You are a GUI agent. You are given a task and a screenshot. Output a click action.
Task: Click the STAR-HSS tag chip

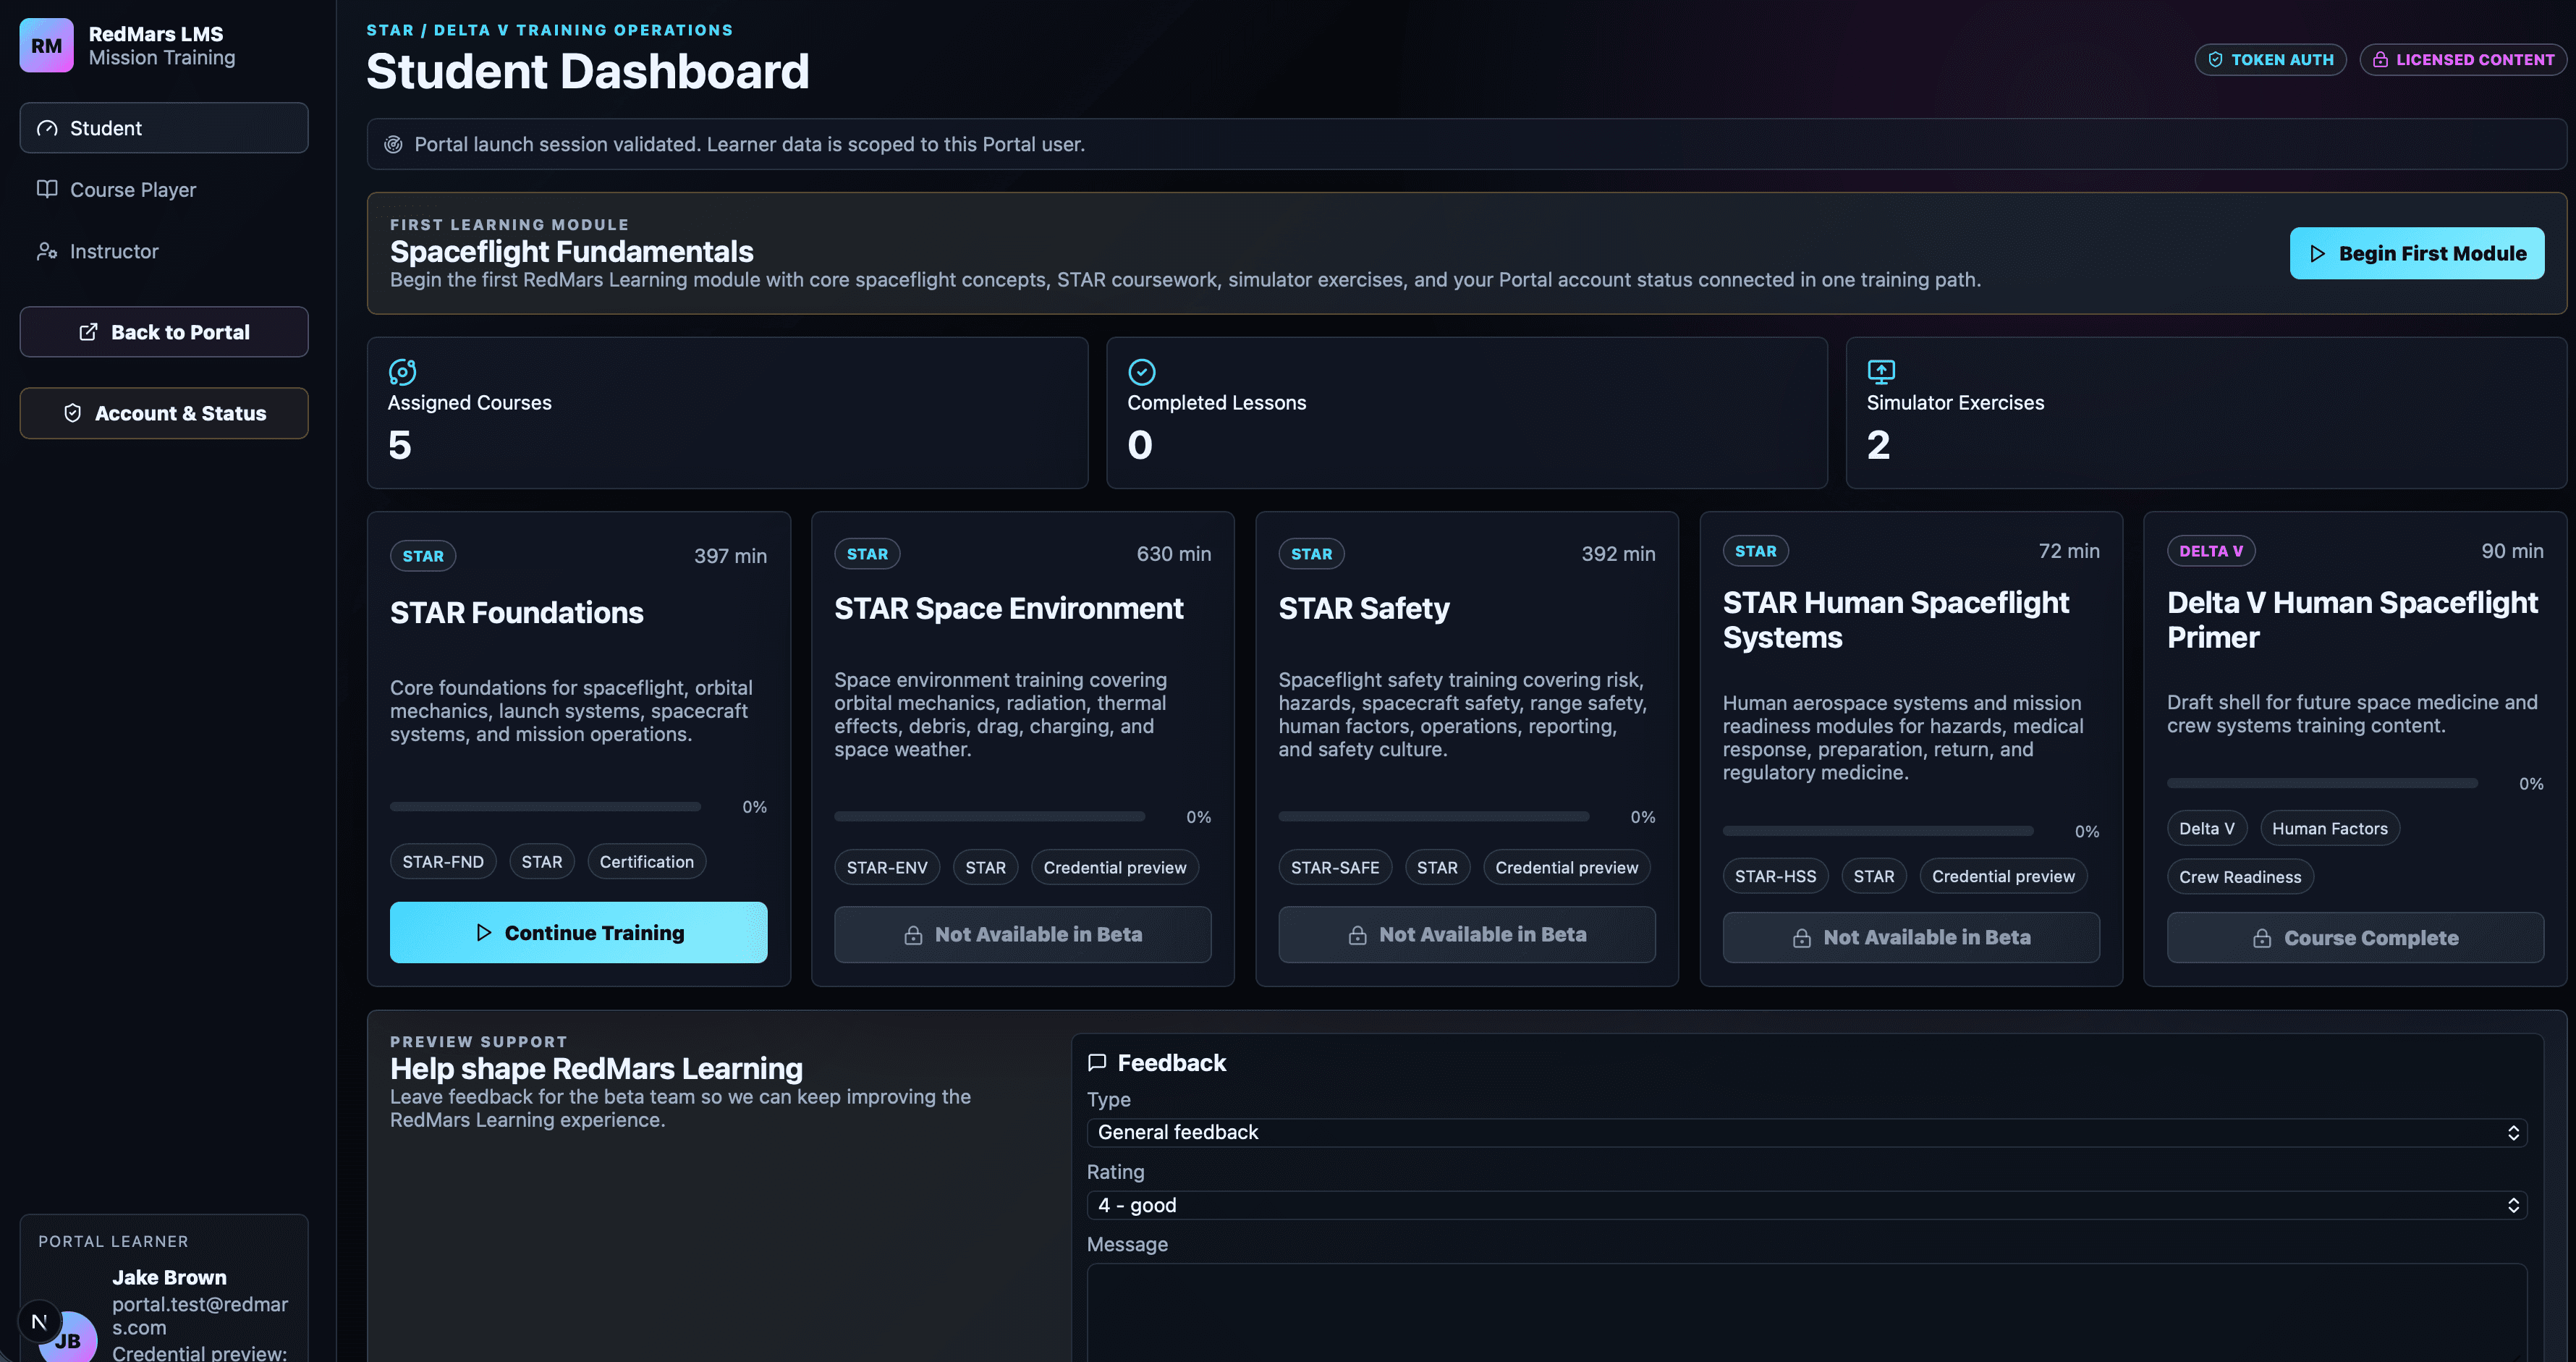point(1775,877)
